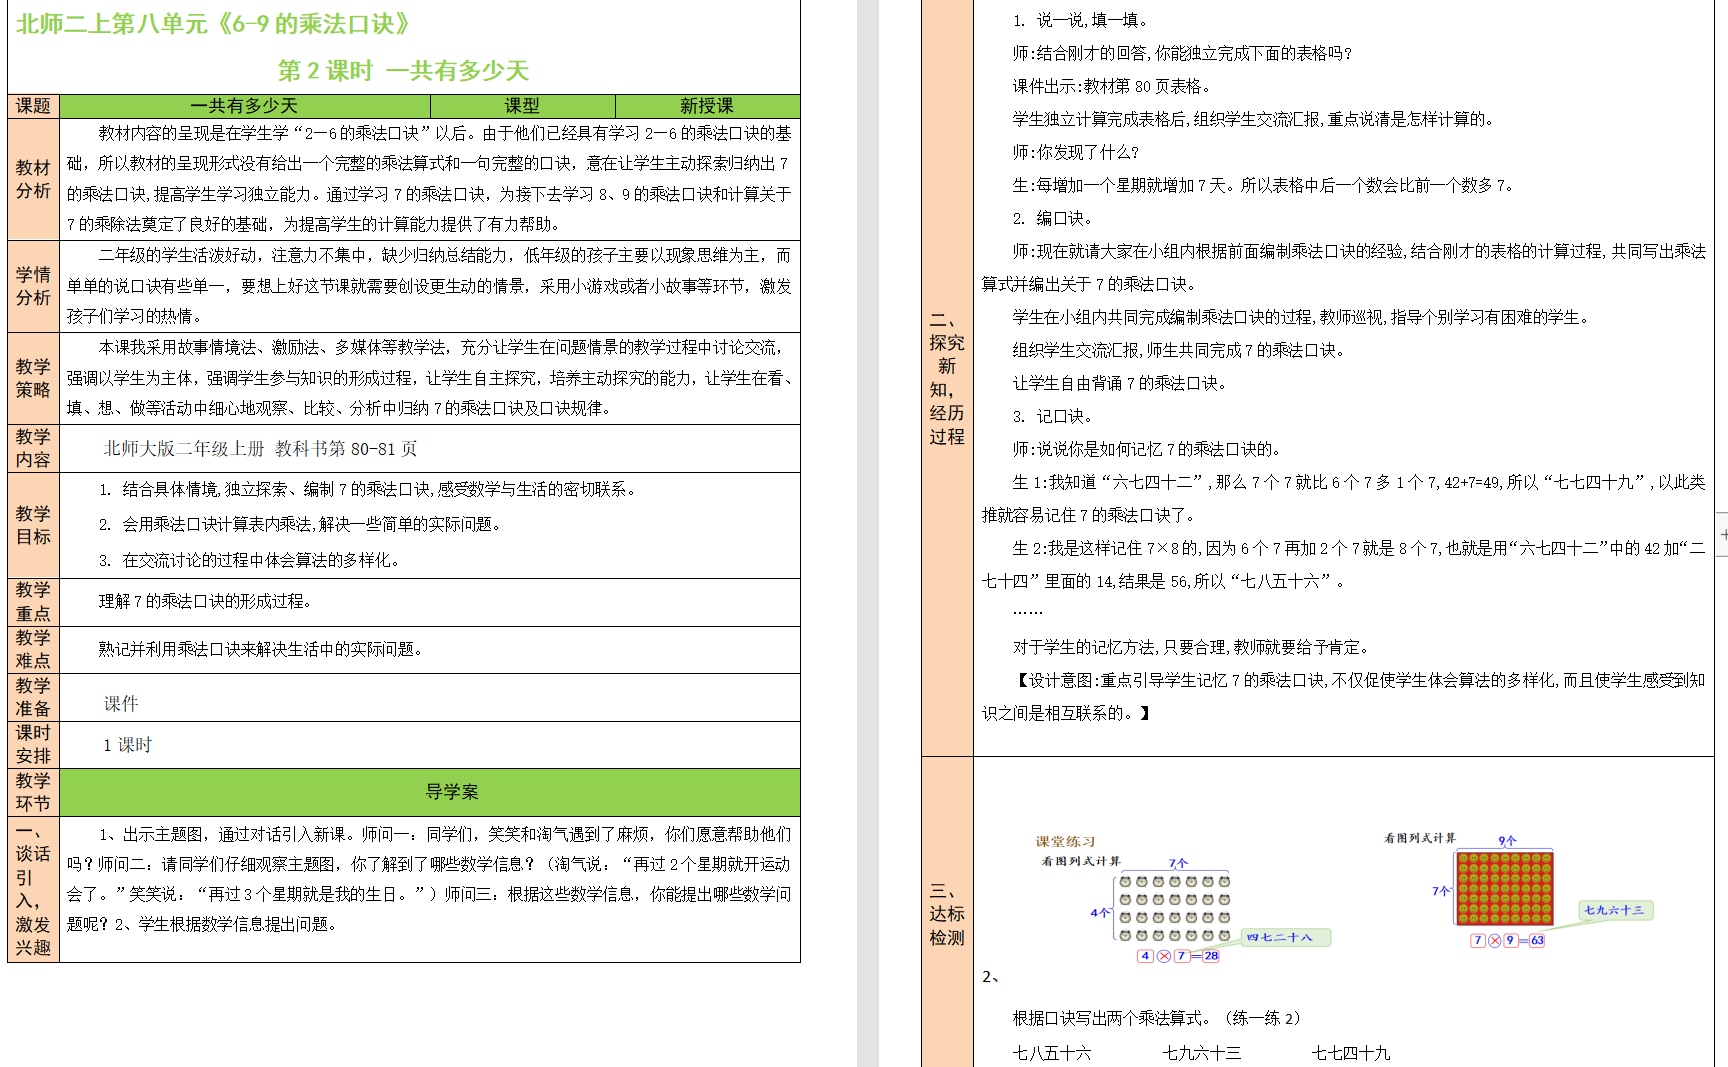Screen dimensions: 1728x1067
Task: Click text 理解7的乘法口诀的形成过程
Action: click(205, 601)
